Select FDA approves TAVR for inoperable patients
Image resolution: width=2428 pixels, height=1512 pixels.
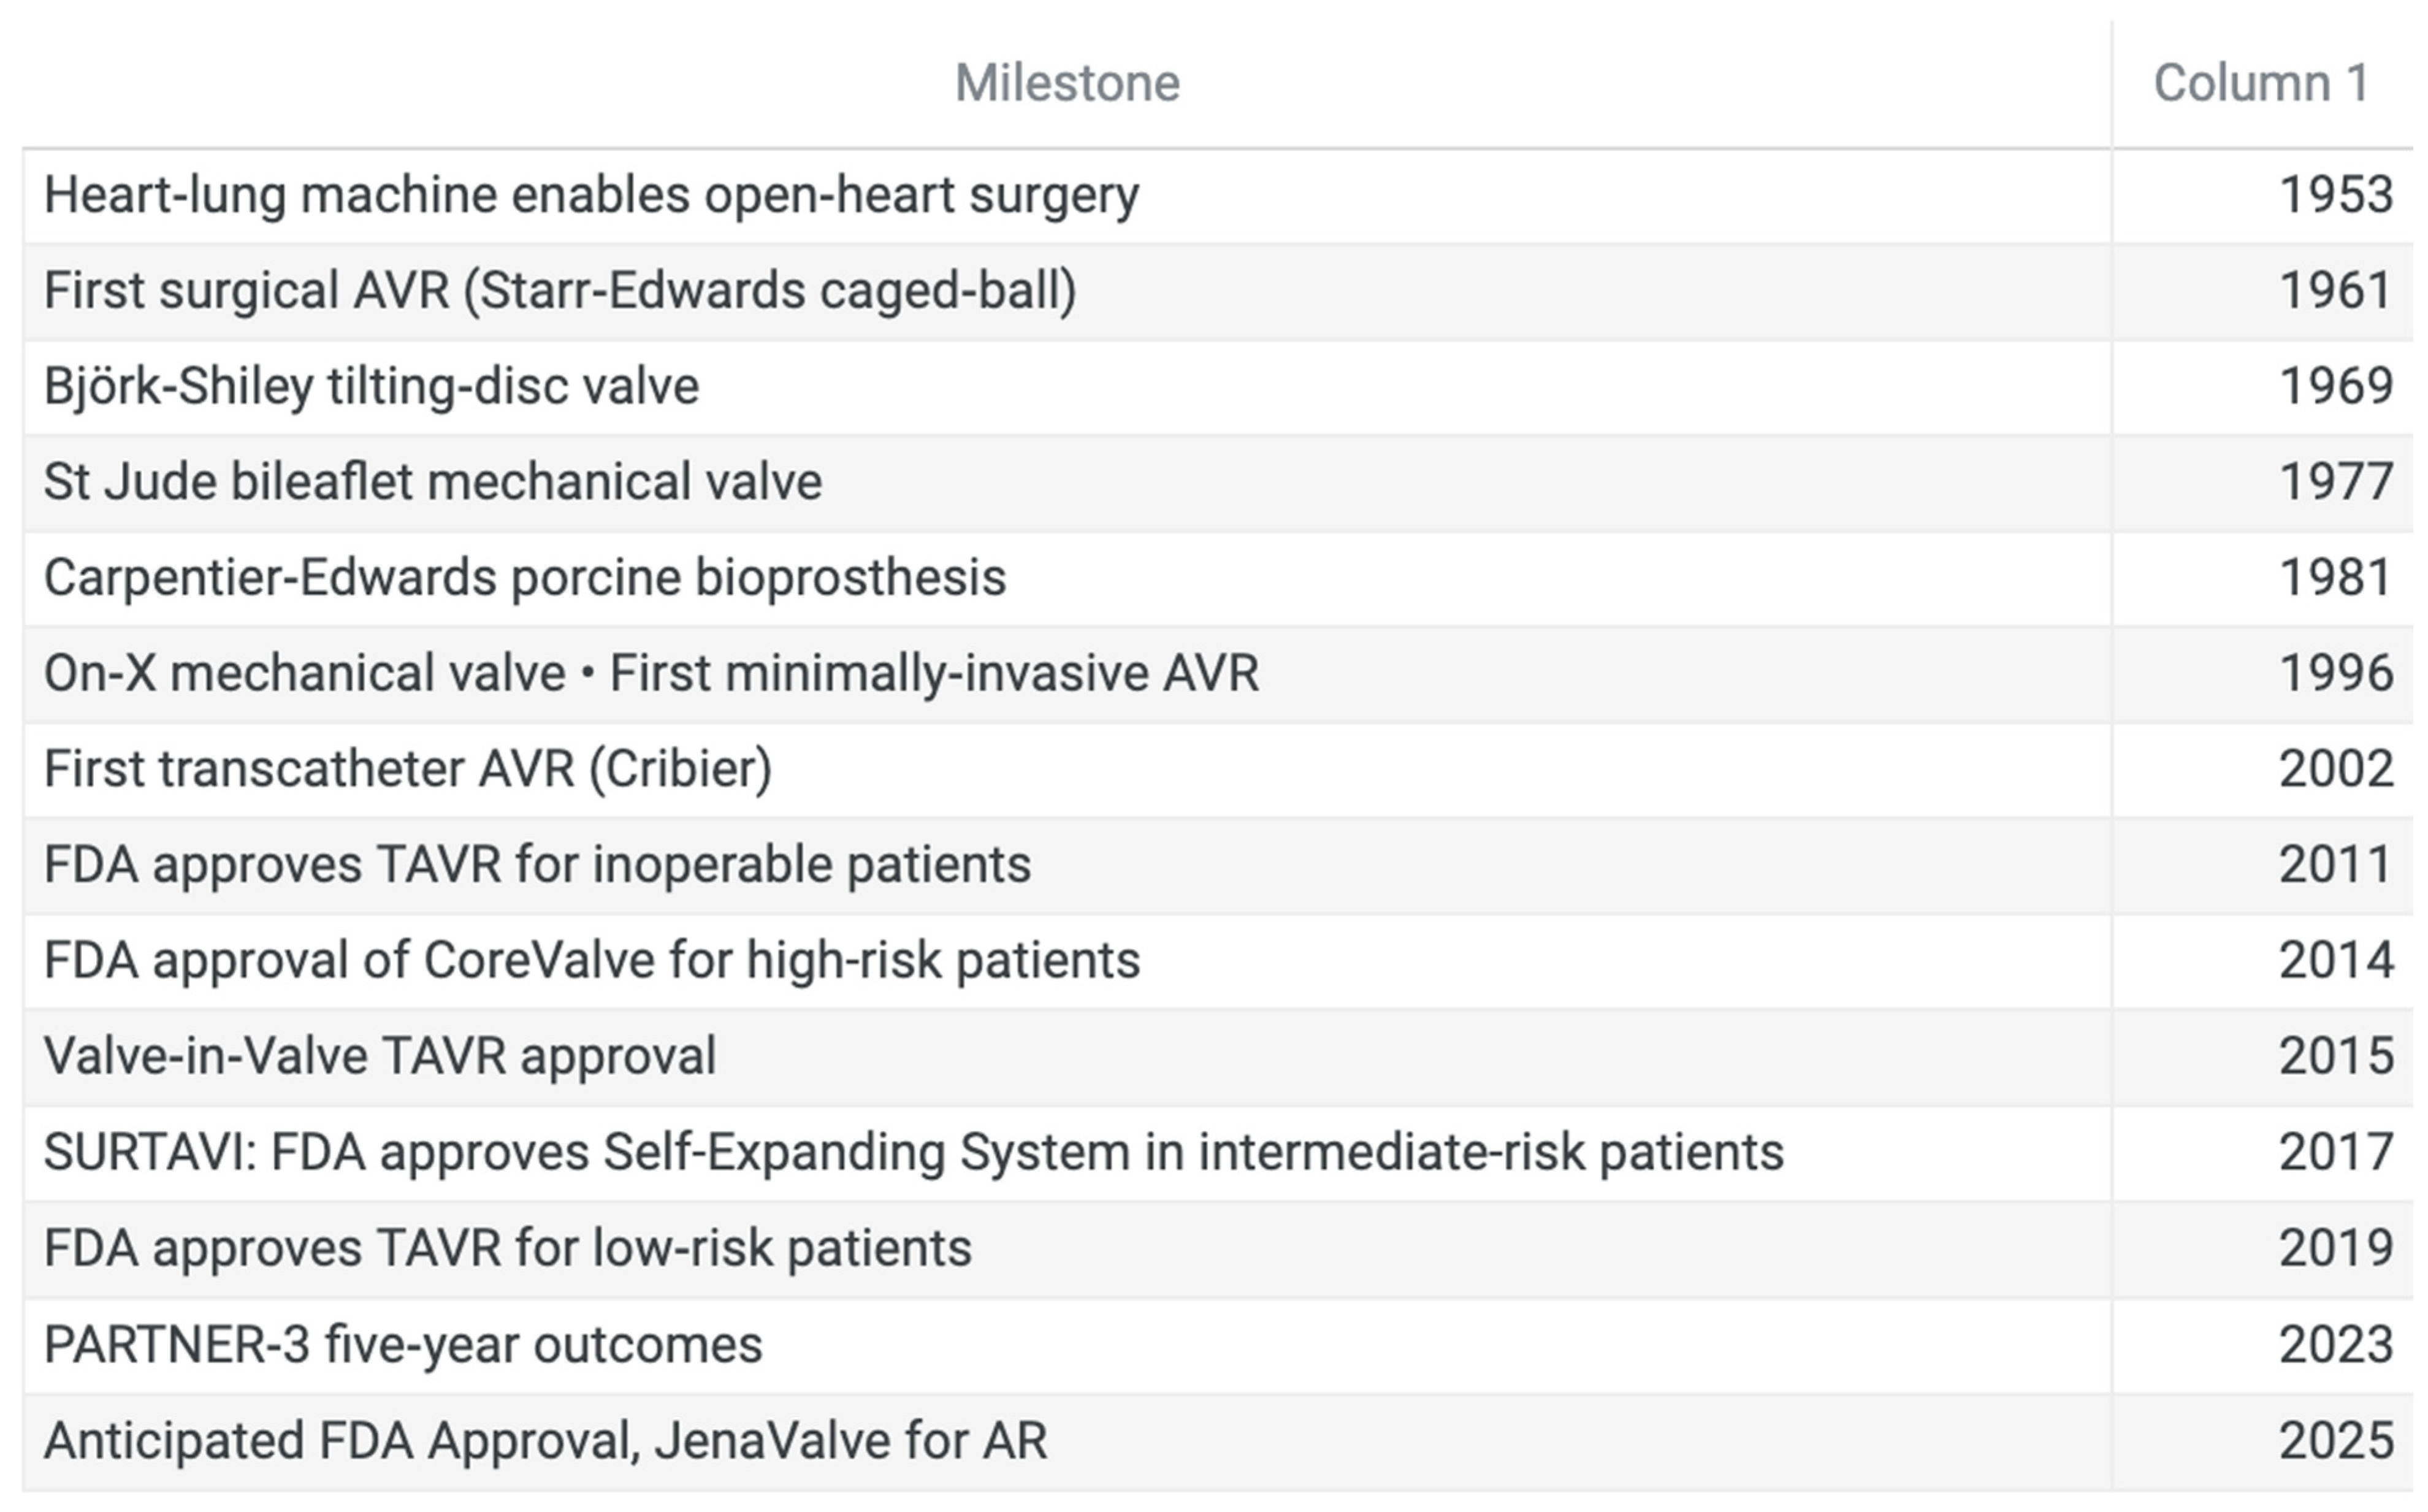[x=537, y=865]
